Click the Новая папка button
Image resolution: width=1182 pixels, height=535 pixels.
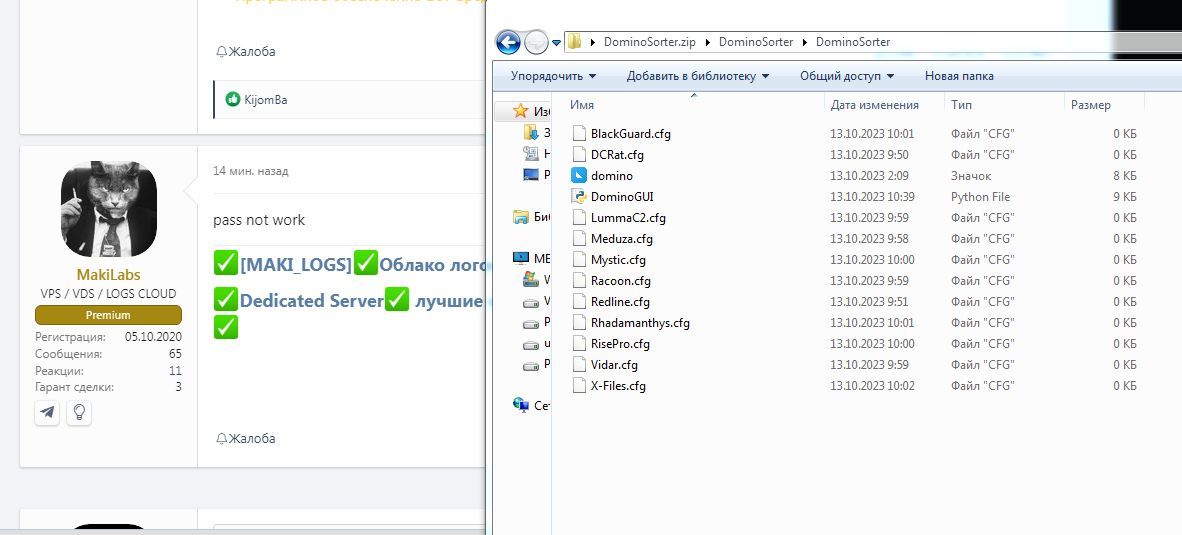tap(959, 76)
